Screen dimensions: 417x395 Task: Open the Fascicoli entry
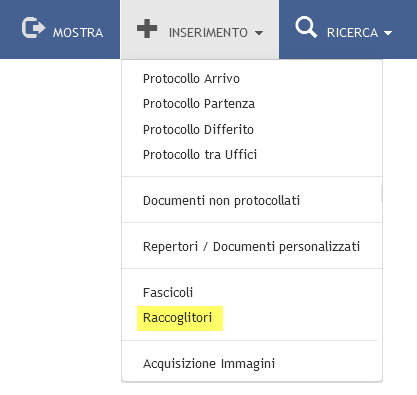click(x=168, y=293)
